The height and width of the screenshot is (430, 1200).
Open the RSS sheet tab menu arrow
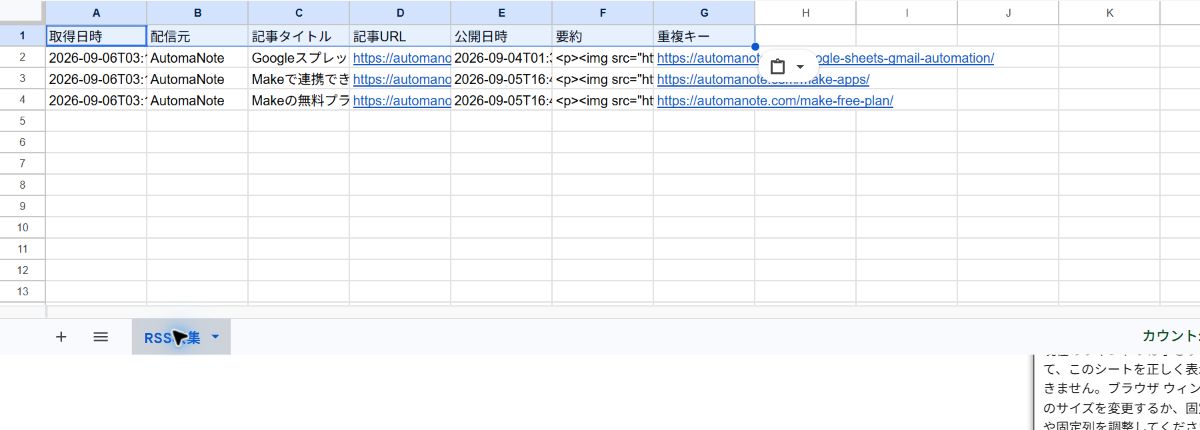(x=216, y=338)
